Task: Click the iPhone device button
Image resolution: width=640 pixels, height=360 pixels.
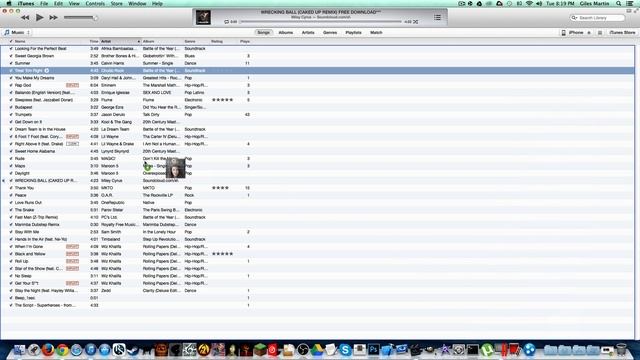Action: pos(572,32)
